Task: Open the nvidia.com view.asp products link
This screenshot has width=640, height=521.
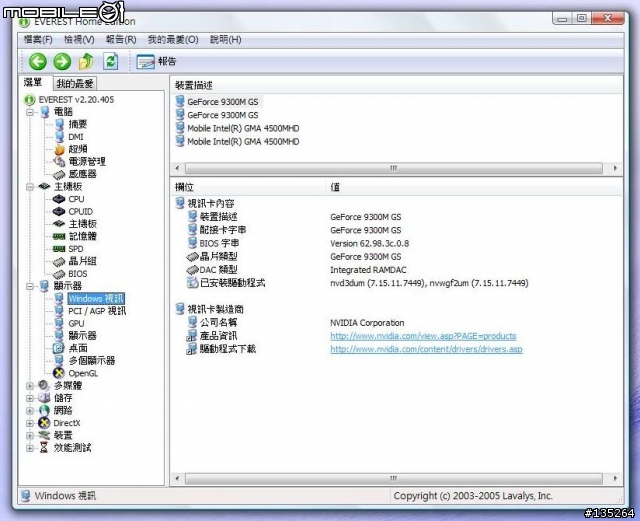Action: [x=423, y=336]
